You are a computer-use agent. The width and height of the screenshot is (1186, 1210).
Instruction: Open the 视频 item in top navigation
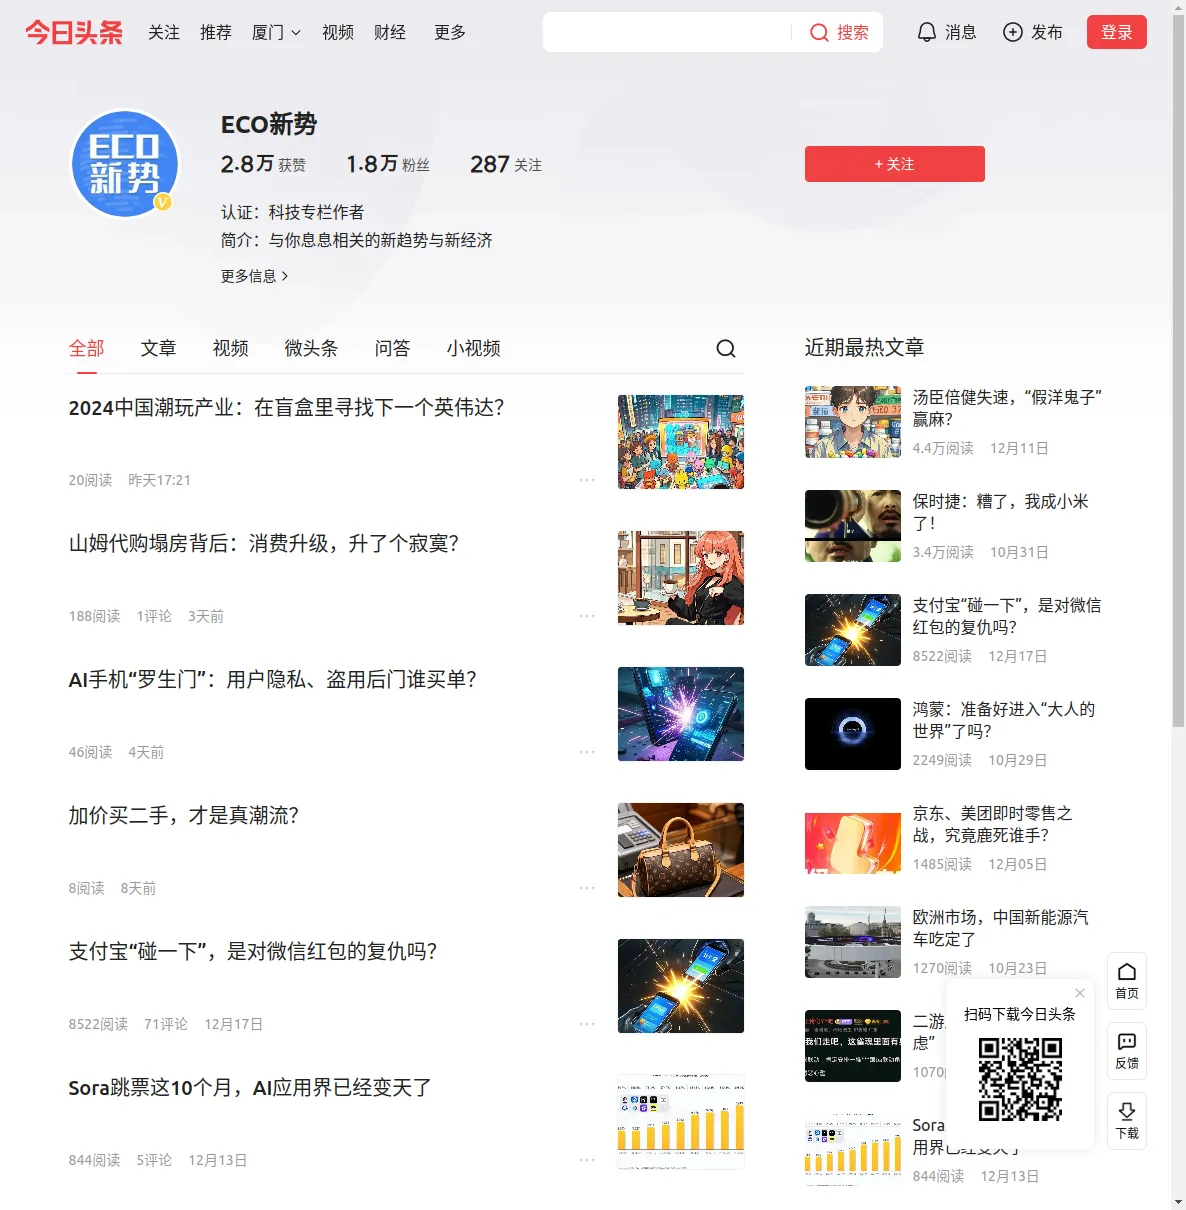[338, 33]
